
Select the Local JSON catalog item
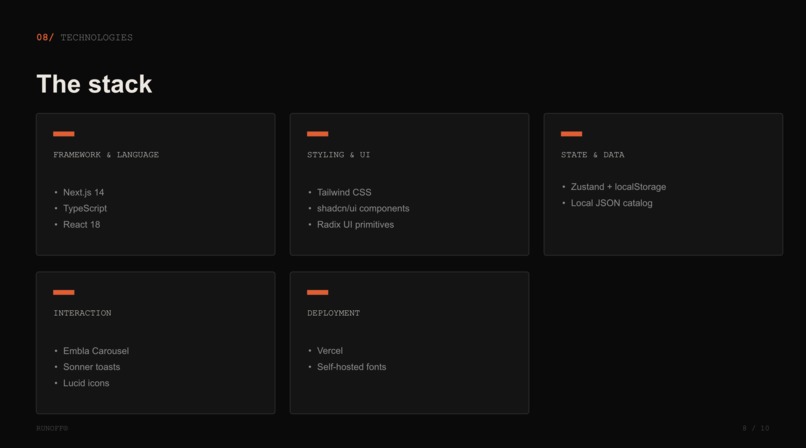(x=611, y=203)
